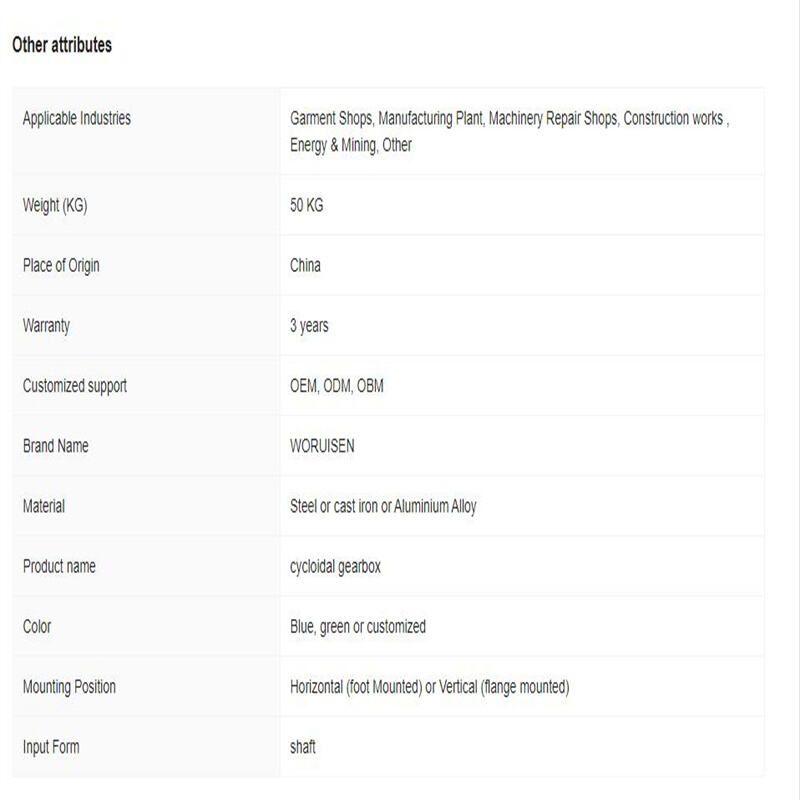Click the Horizontal (foot Mounted) value text
Screen dimensions: 800x800
pyautogui.click(x=429, y=687)
